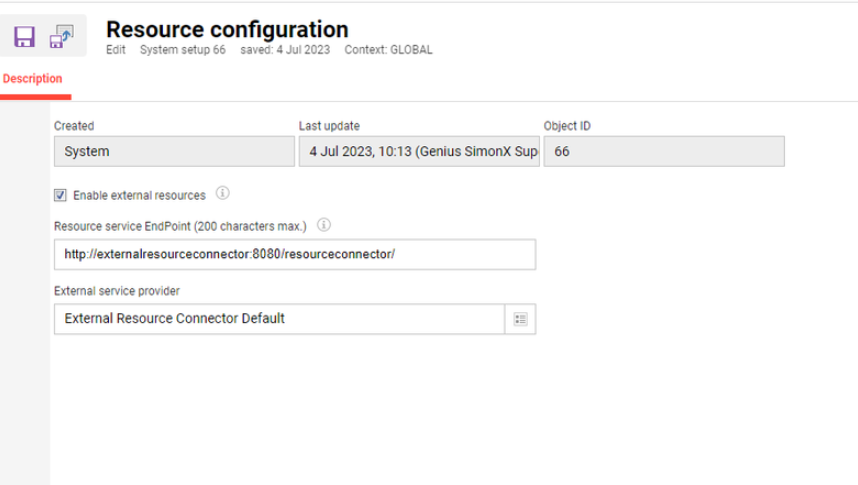
Task: Click the Object ID label
Action: [567, 126]
